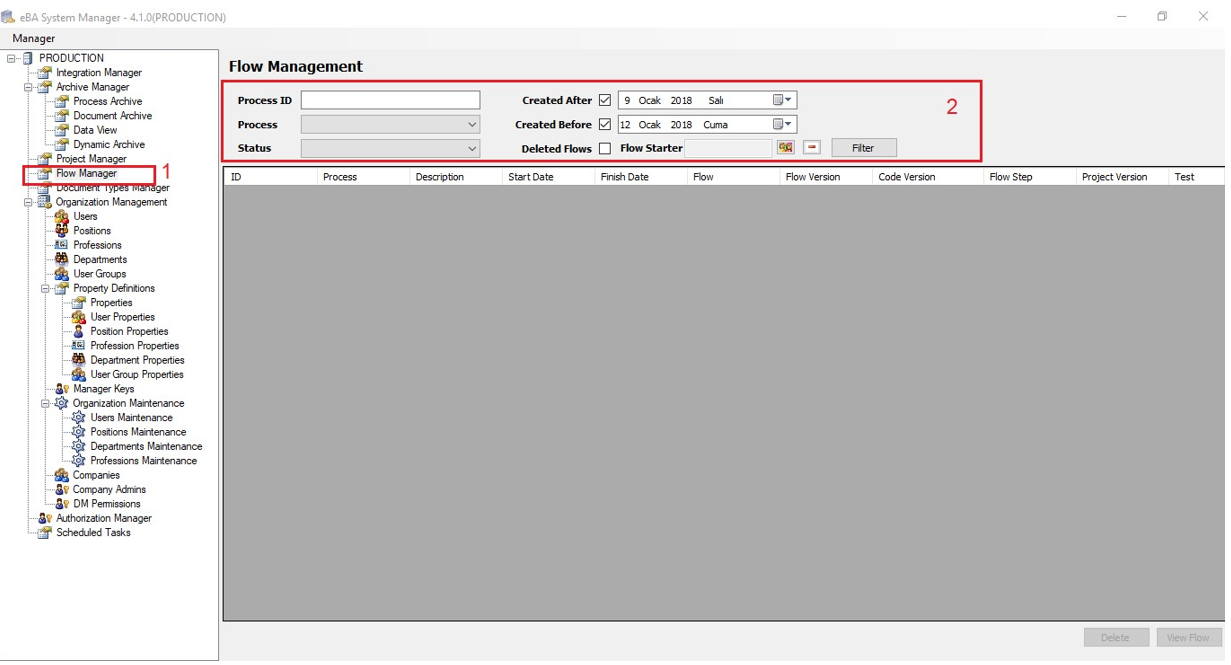Image resolution: width=1231 pixels, height=665 pixels.
Task: Sort by the Start Date column
Action: click(547, 177)
